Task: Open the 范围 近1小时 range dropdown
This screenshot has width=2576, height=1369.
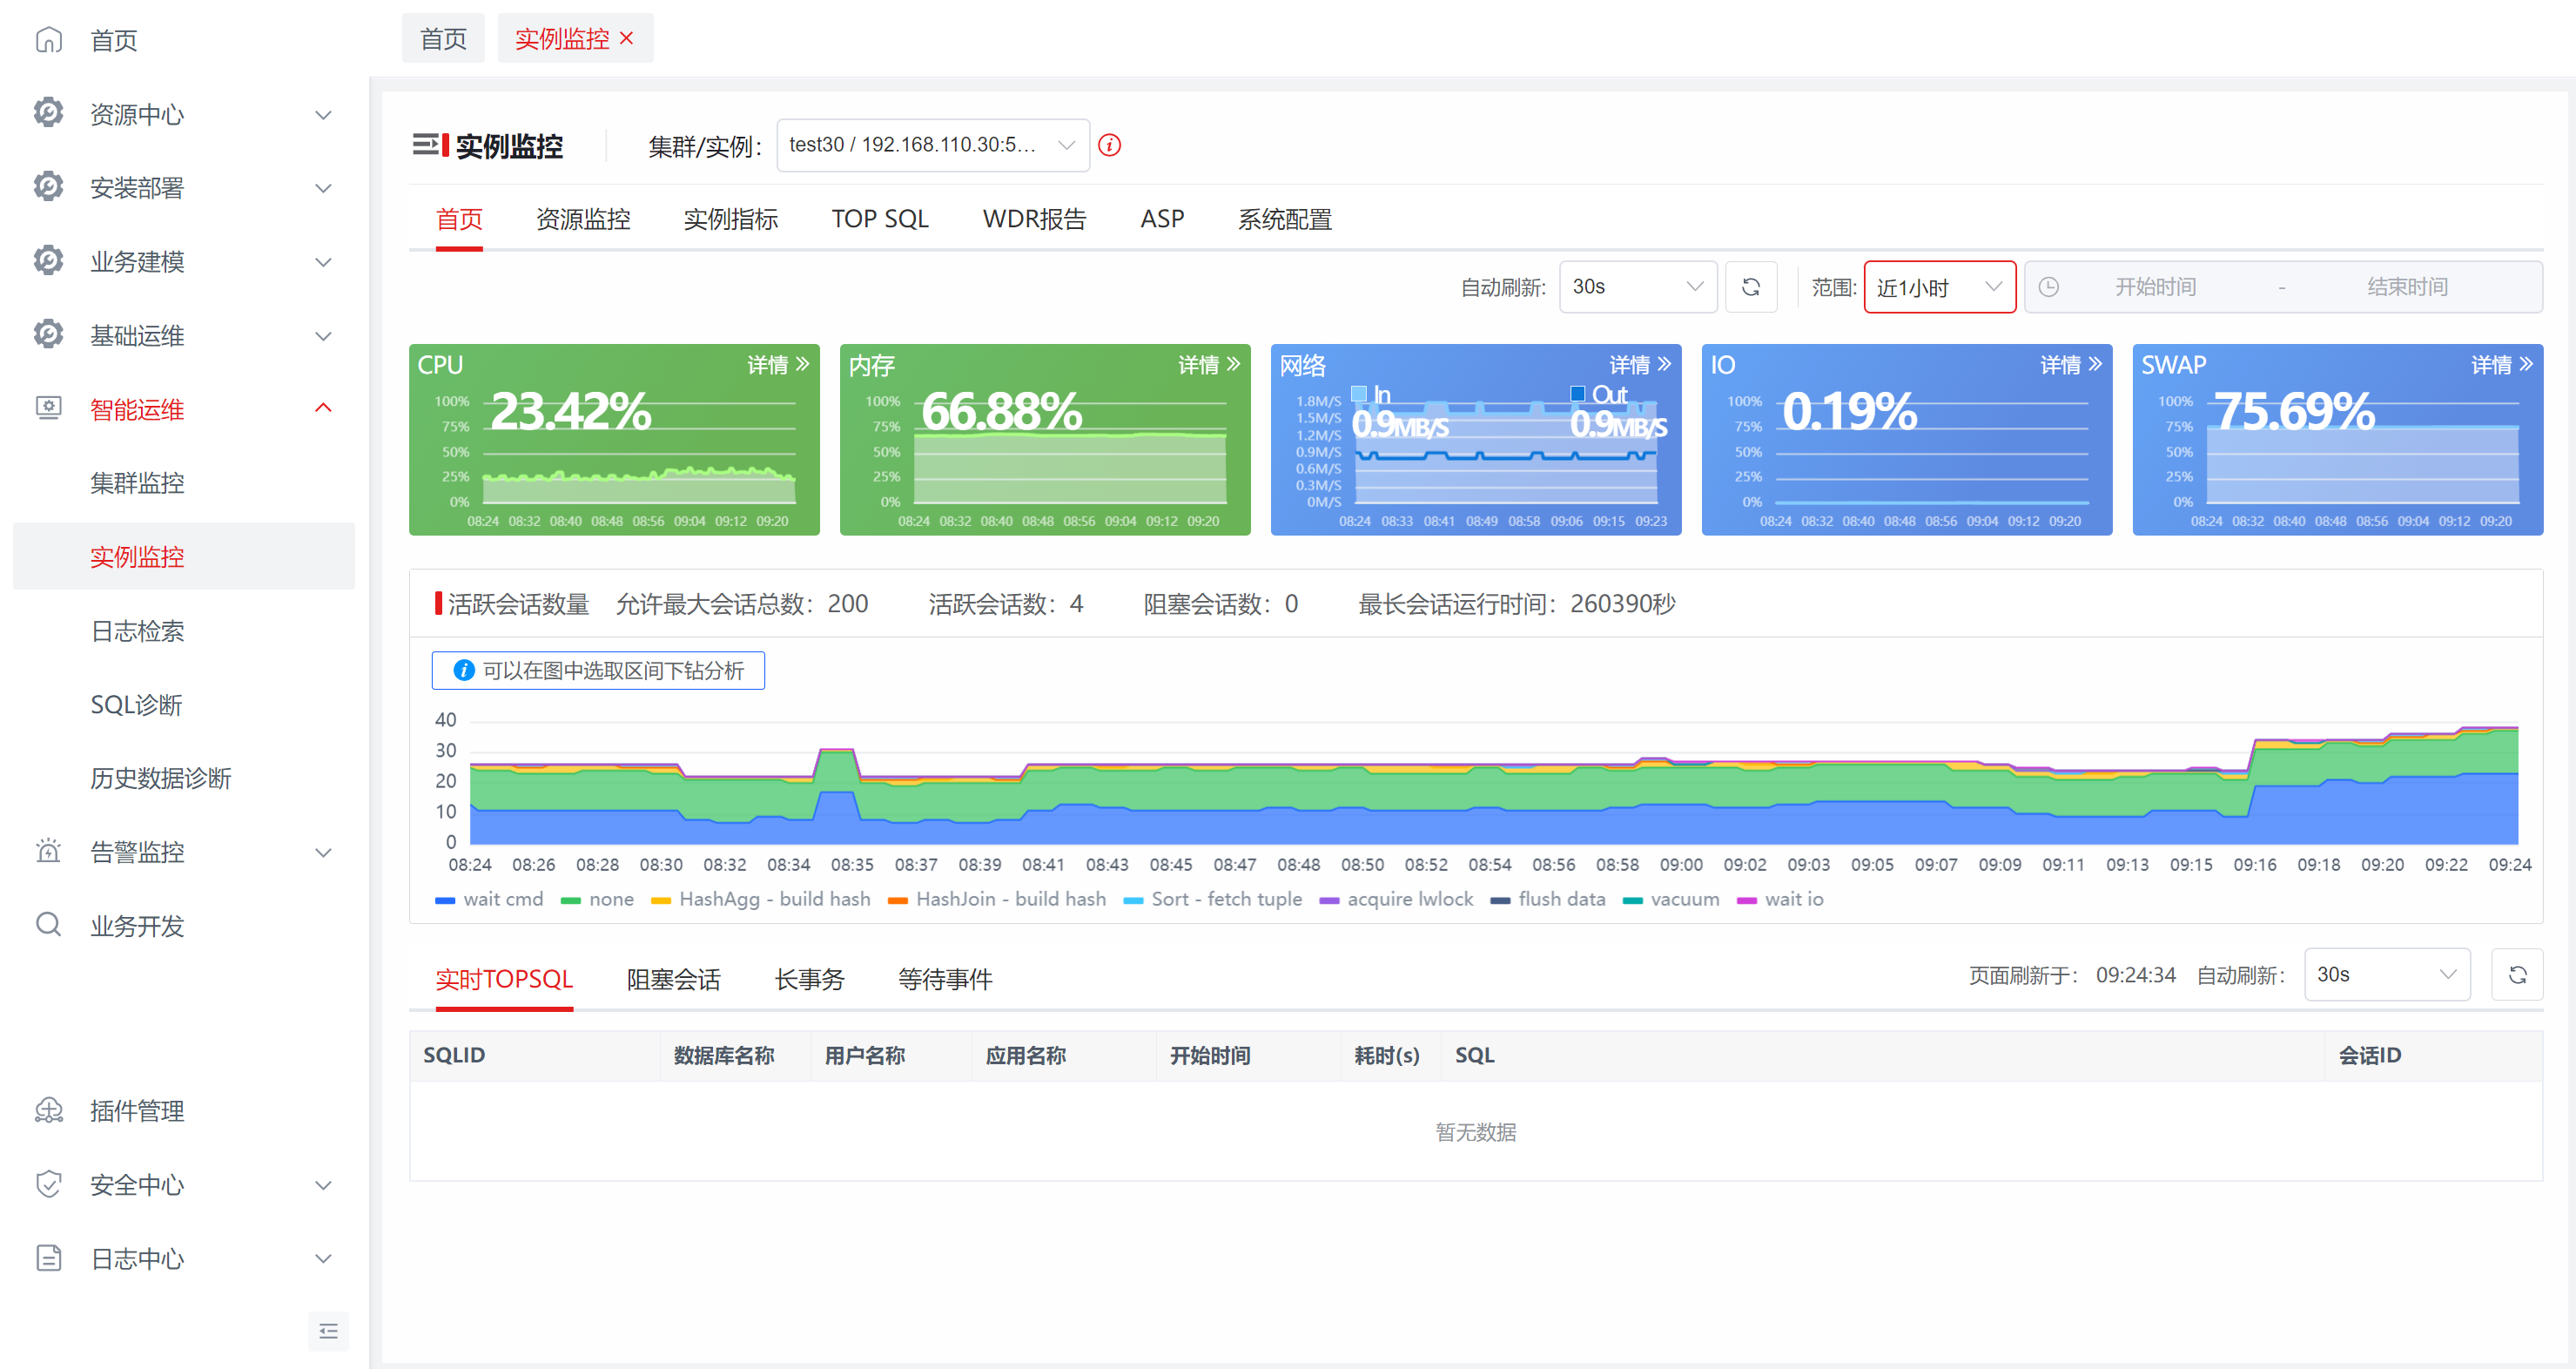Action: pyautogui.click(x=1939, y=287)
